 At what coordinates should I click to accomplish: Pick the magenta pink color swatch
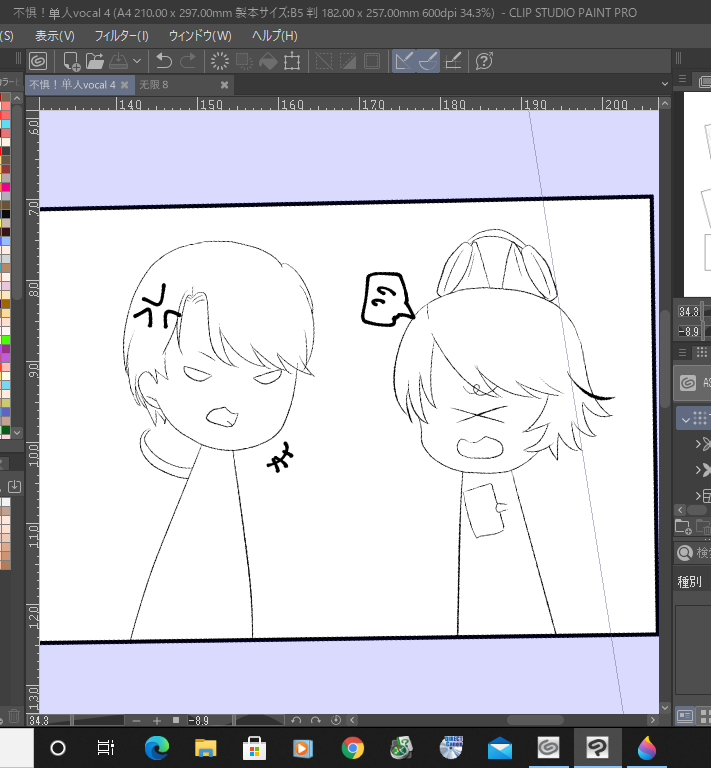[5, 187]
